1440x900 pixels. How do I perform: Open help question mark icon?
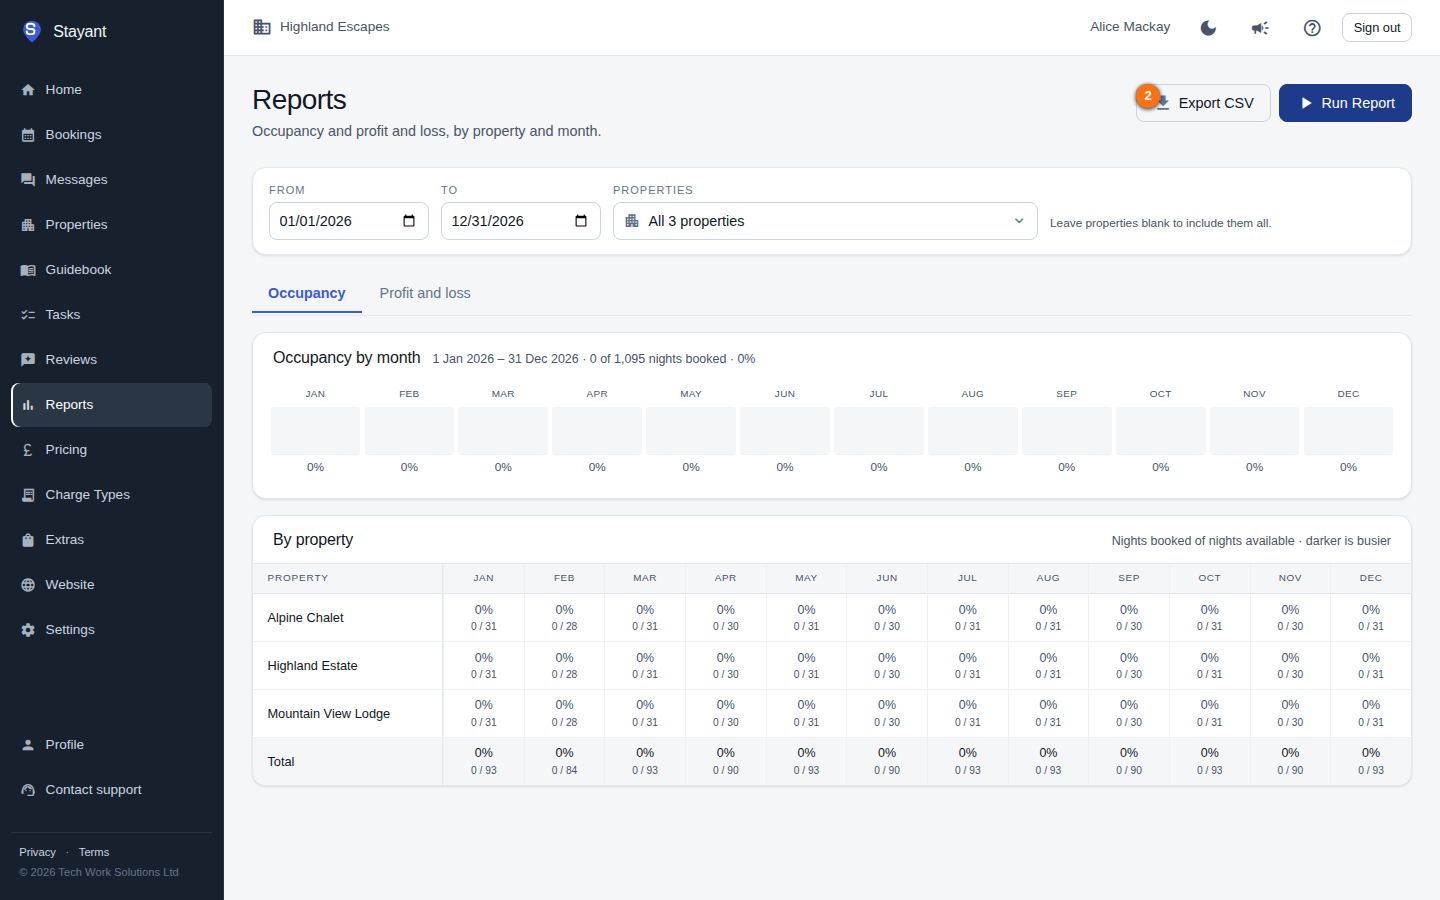click(1312, 28)
